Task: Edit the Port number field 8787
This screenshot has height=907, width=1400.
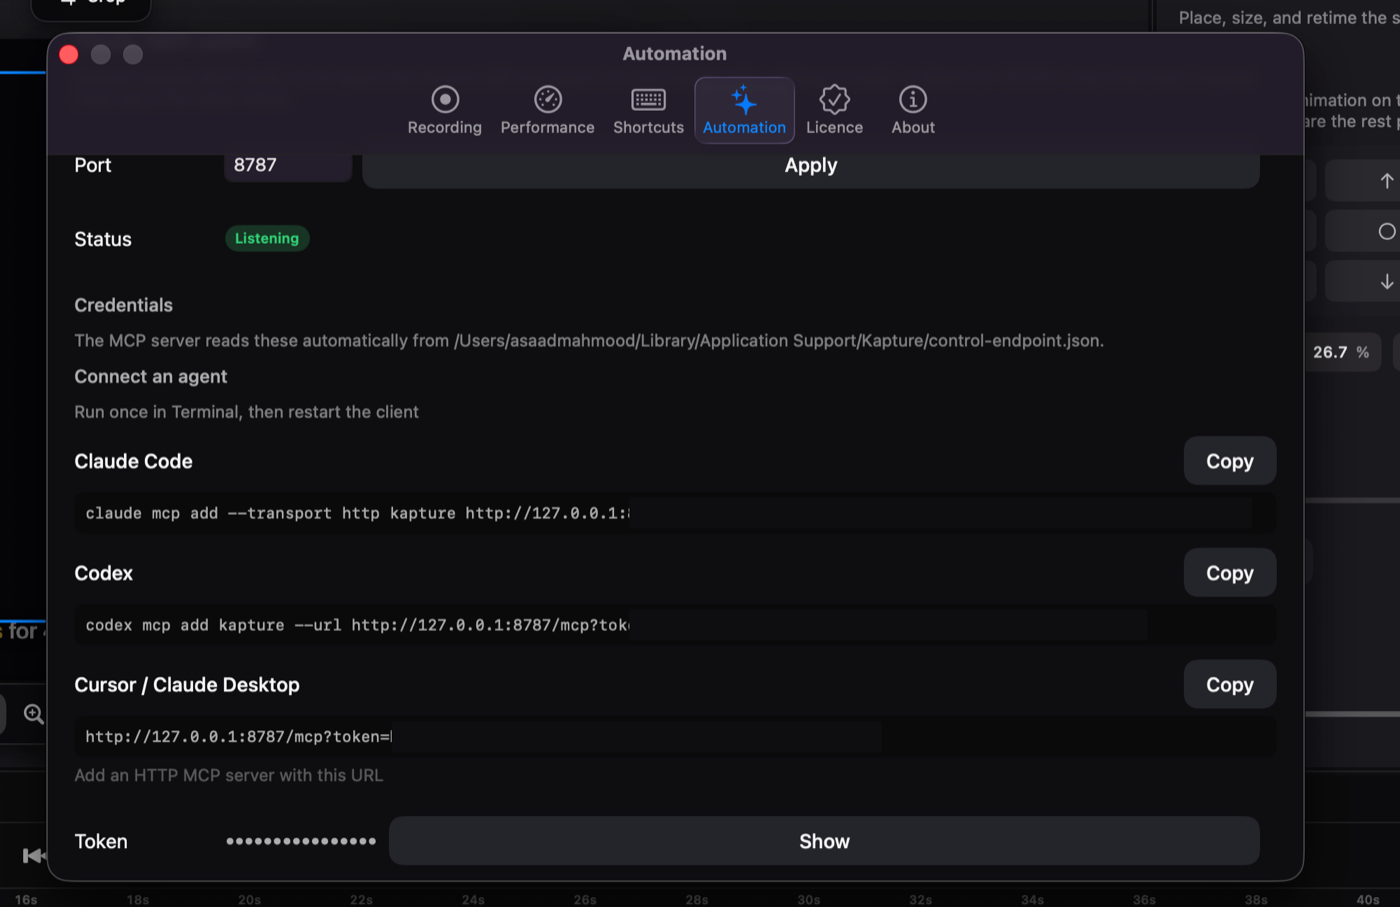Action: tap(288, 165)
